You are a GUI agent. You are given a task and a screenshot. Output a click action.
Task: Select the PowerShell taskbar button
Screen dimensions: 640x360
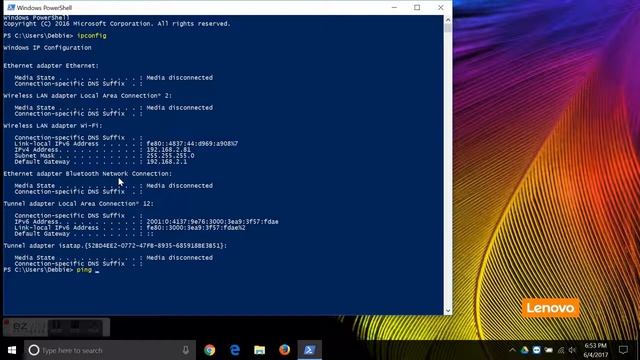[x=309, y=350]
